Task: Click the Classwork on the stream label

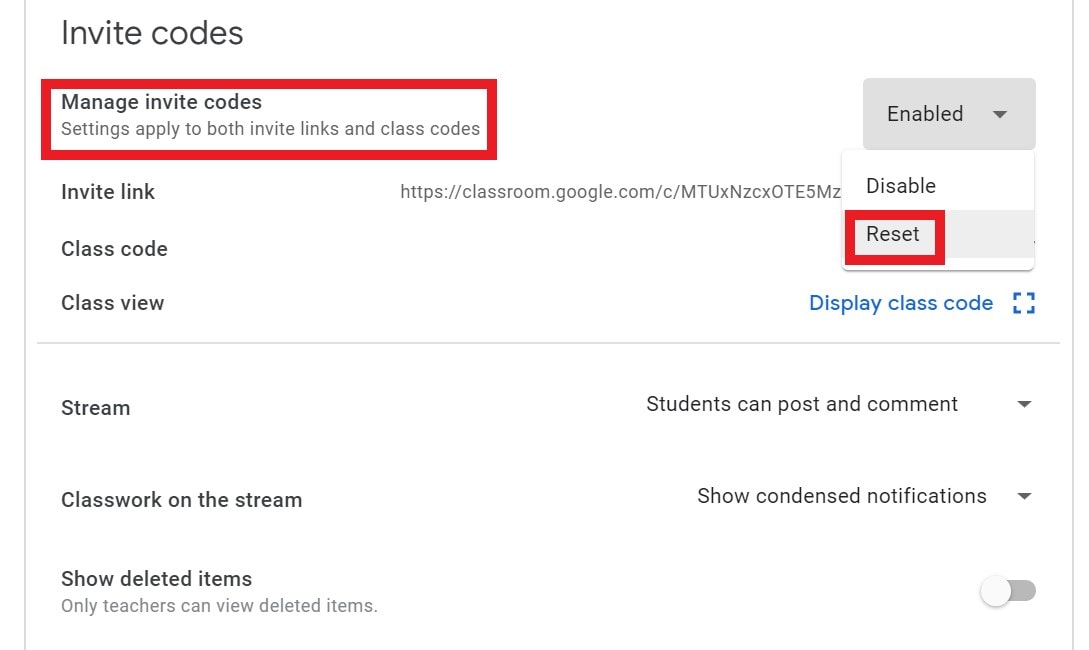Action: tap(181, 500)
